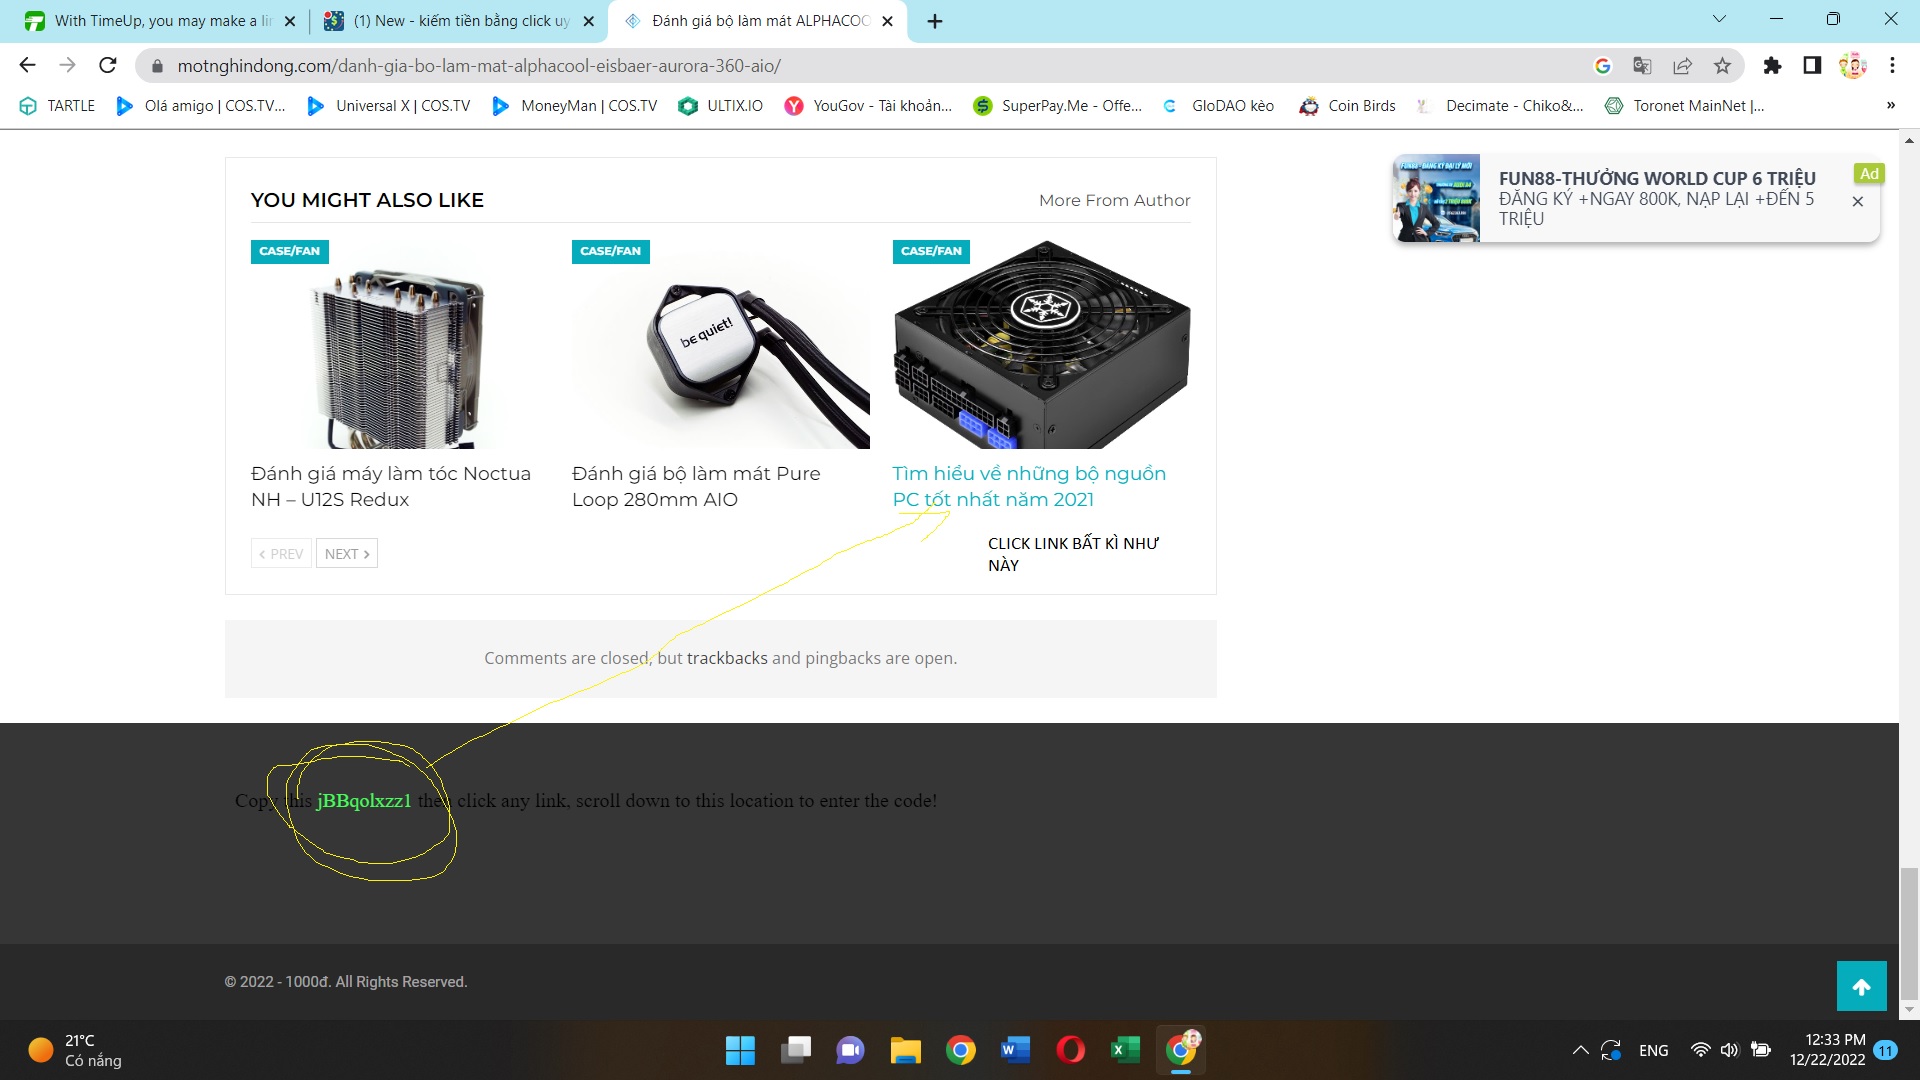
Task: Open the Extensions puzzle icon
Action: point(1772,66)
